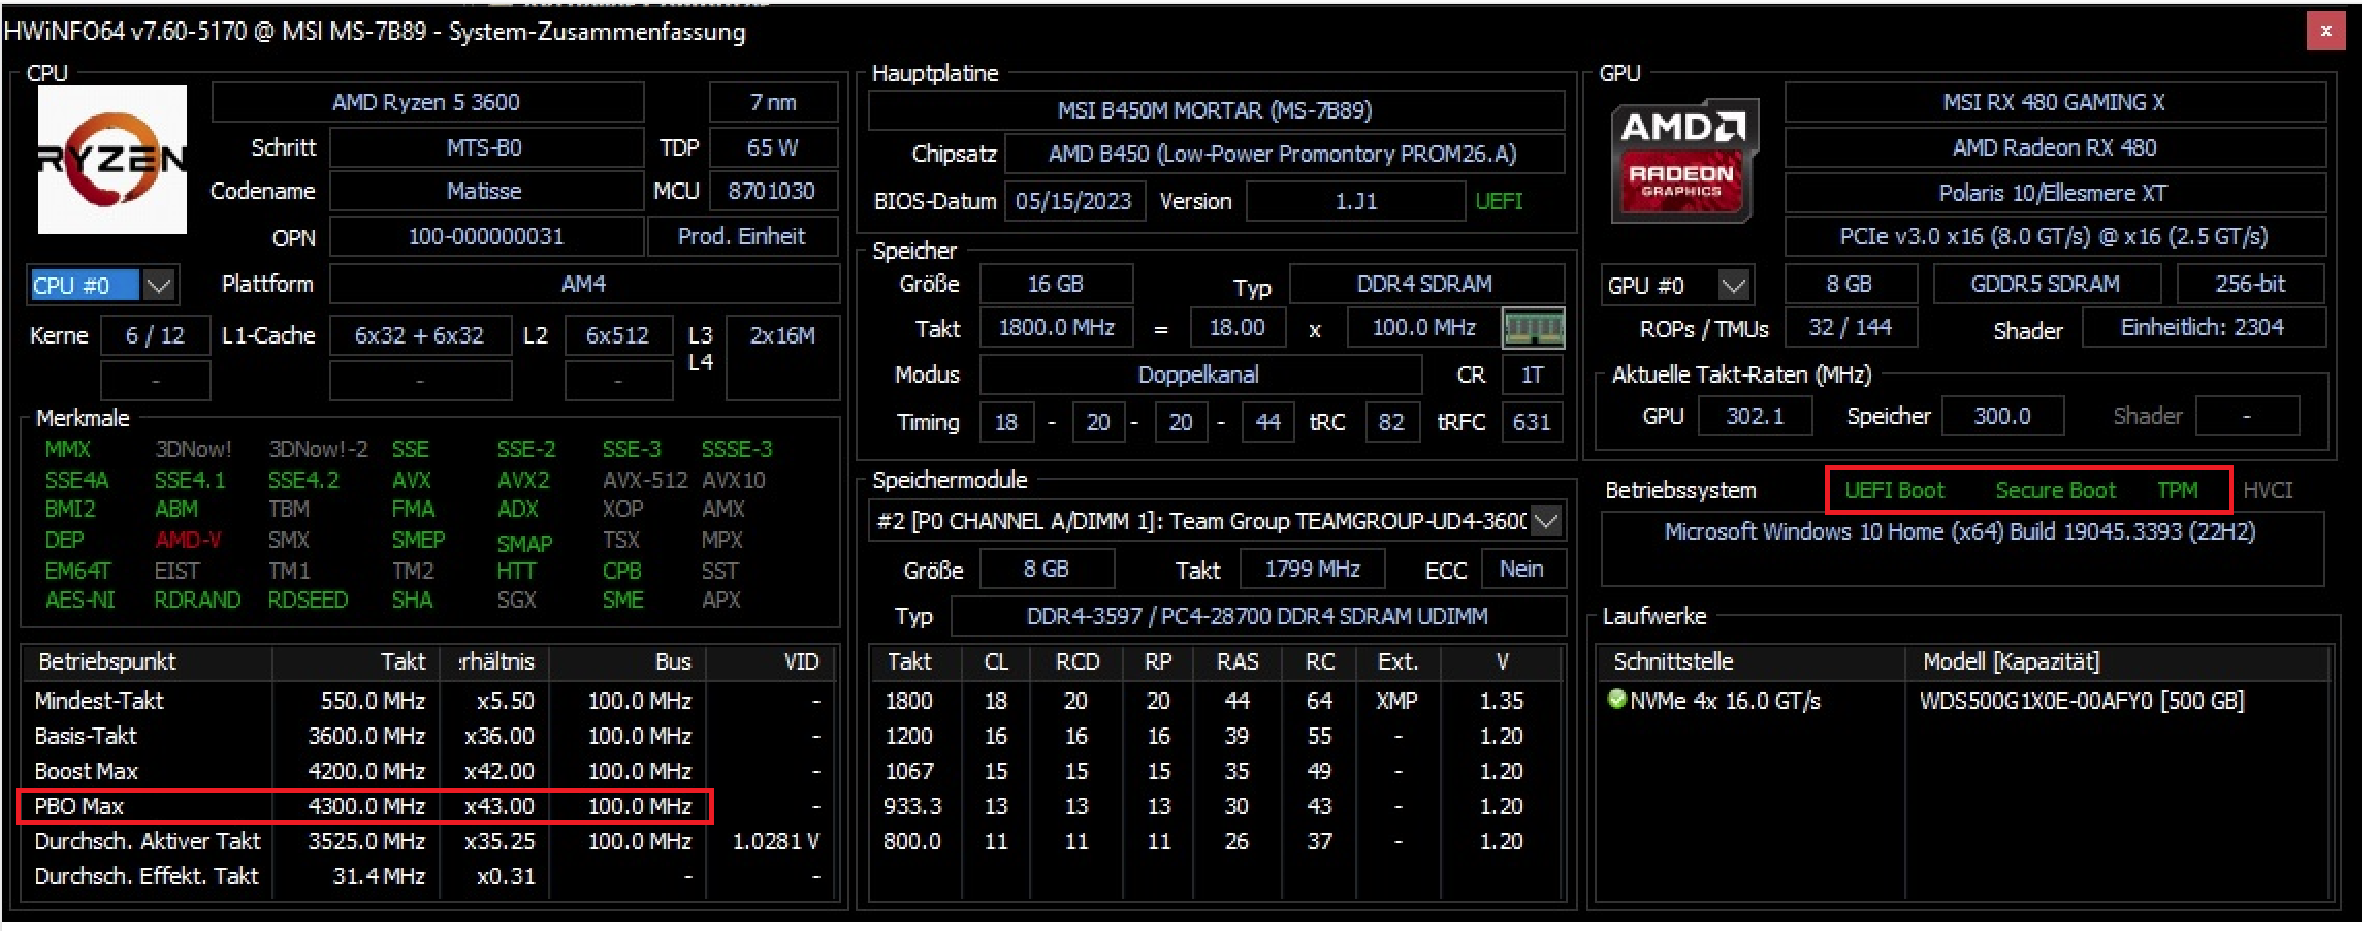Select the PBO Max row
The width and height of the screenshot is (2362, 931).
pos(429,806)
